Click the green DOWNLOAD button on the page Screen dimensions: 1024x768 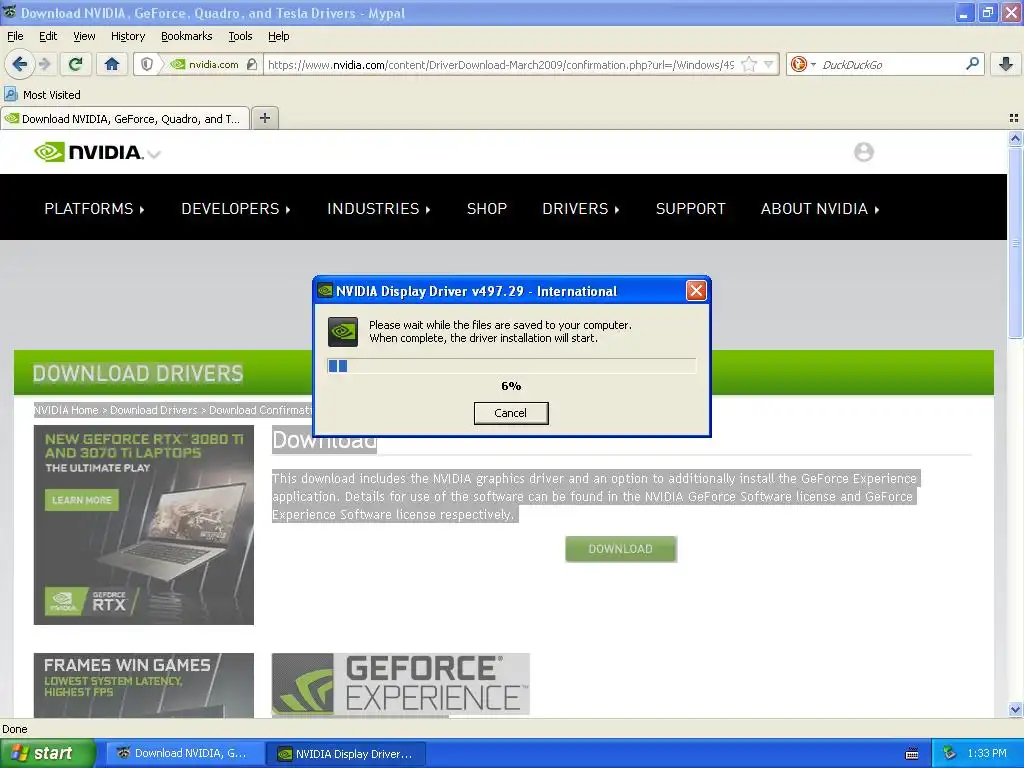pos(620,549)
